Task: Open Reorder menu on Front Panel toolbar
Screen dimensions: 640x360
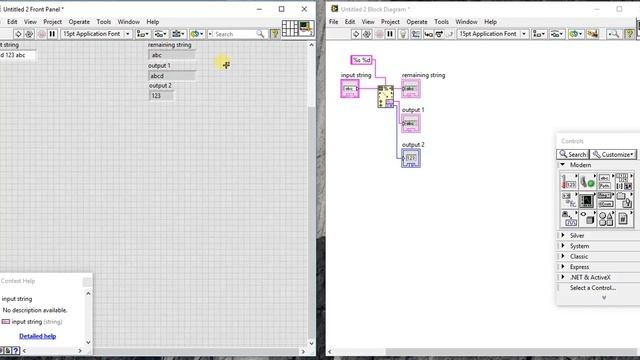Action: [196, 34]
